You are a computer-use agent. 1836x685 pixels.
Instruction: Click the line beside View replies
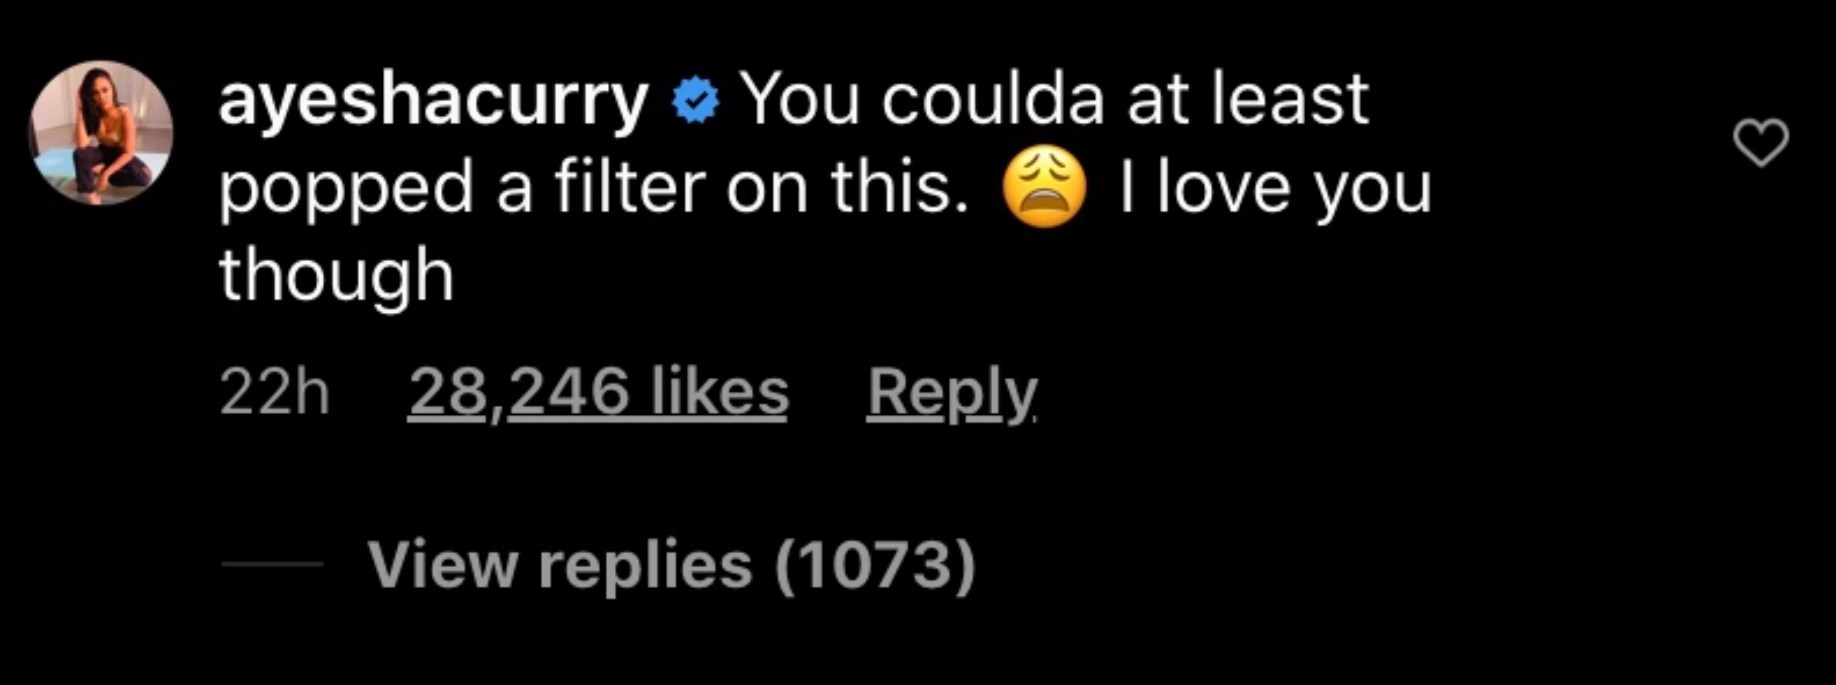coord(272,565)
